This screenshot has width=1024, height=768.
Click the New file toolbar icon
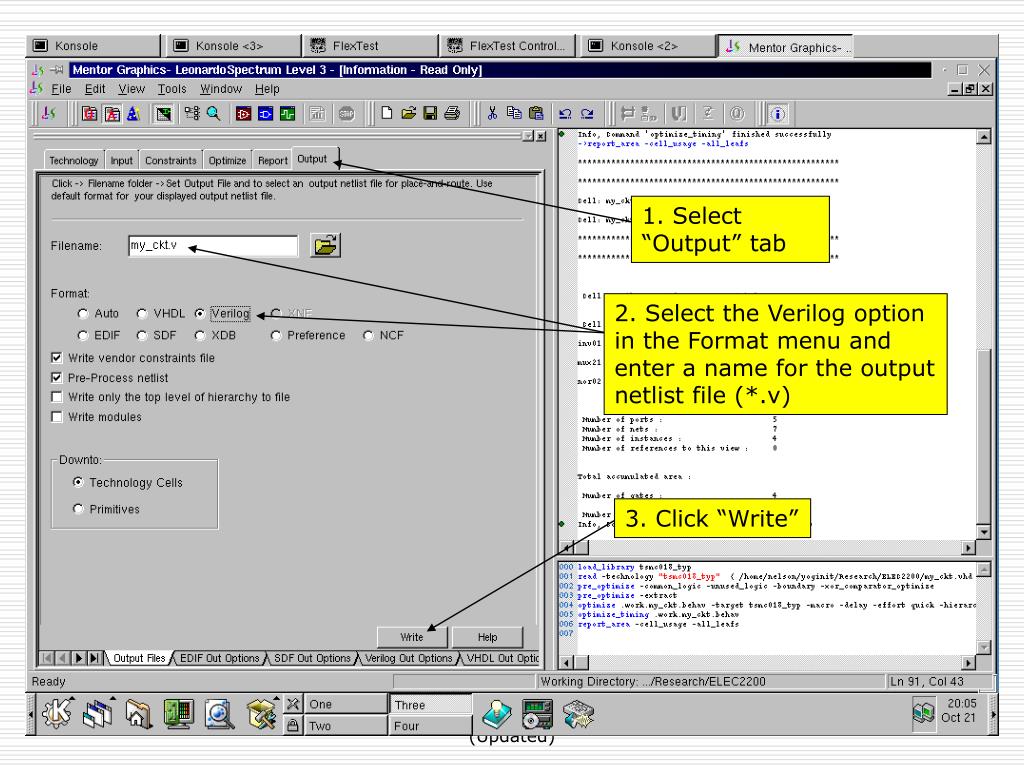(387, 114)
